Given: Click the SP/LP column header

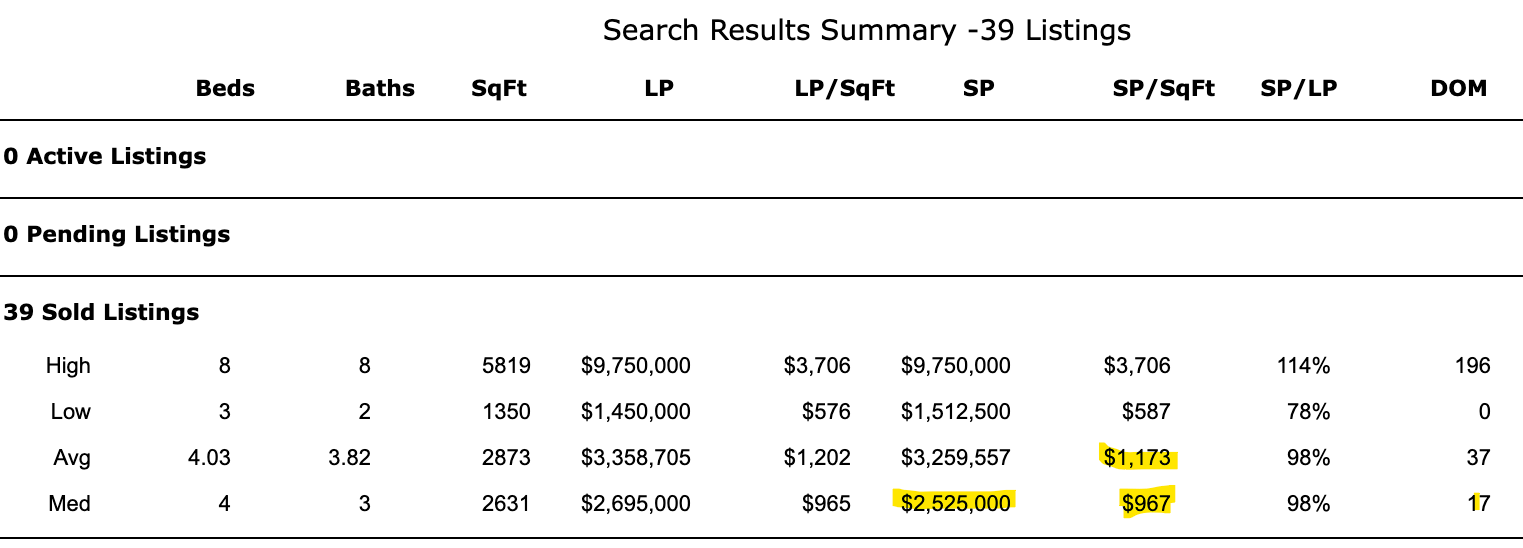Looking at the screenshot, I should (1299, 88).
